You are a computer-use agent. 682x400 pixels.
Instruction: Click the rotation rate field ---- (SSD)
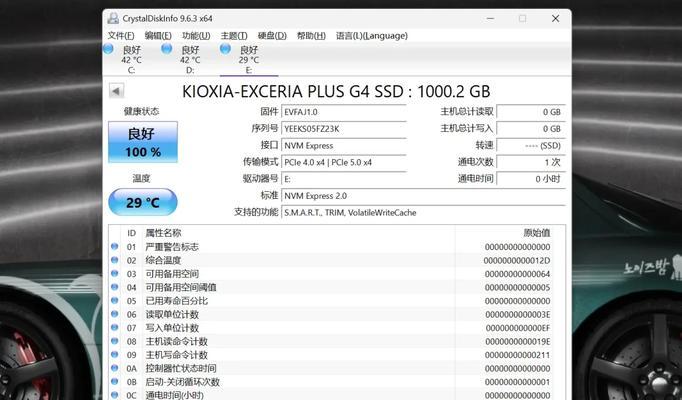(x=531, y=145)
